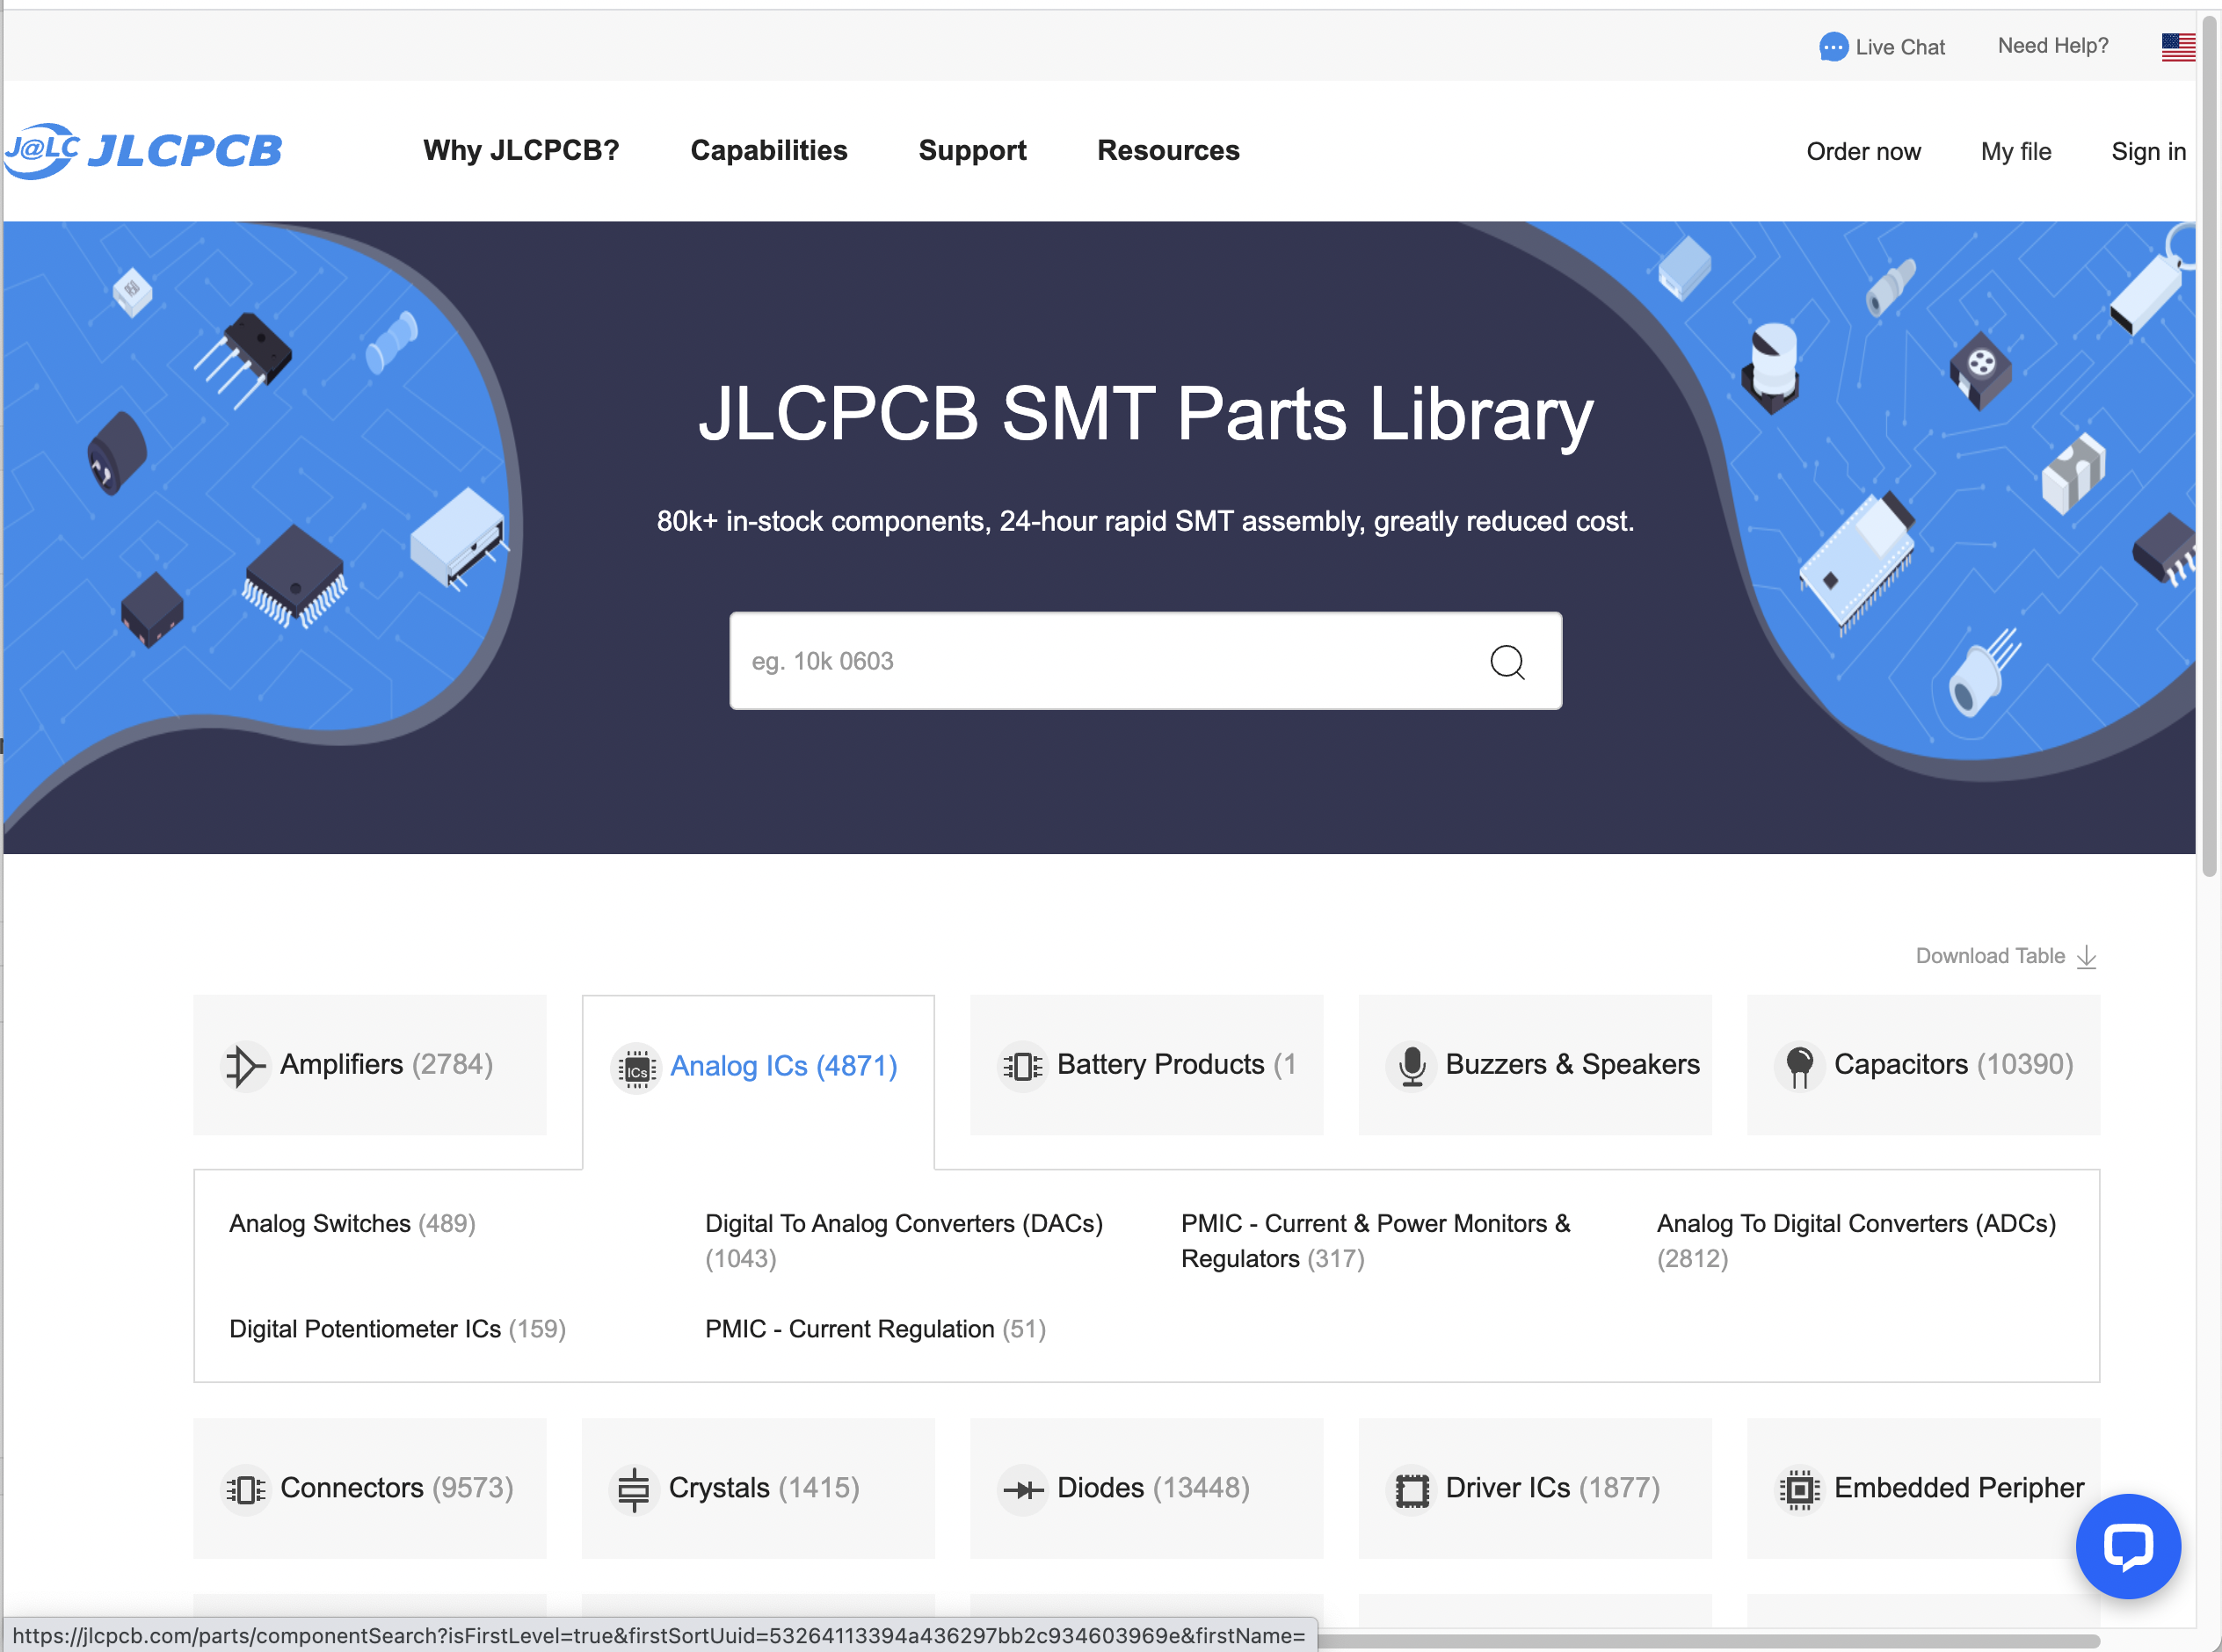The width and height of the screenshot is (2222, 1652).
Task: Click the Capacitors icon
Action: 1799,1066
